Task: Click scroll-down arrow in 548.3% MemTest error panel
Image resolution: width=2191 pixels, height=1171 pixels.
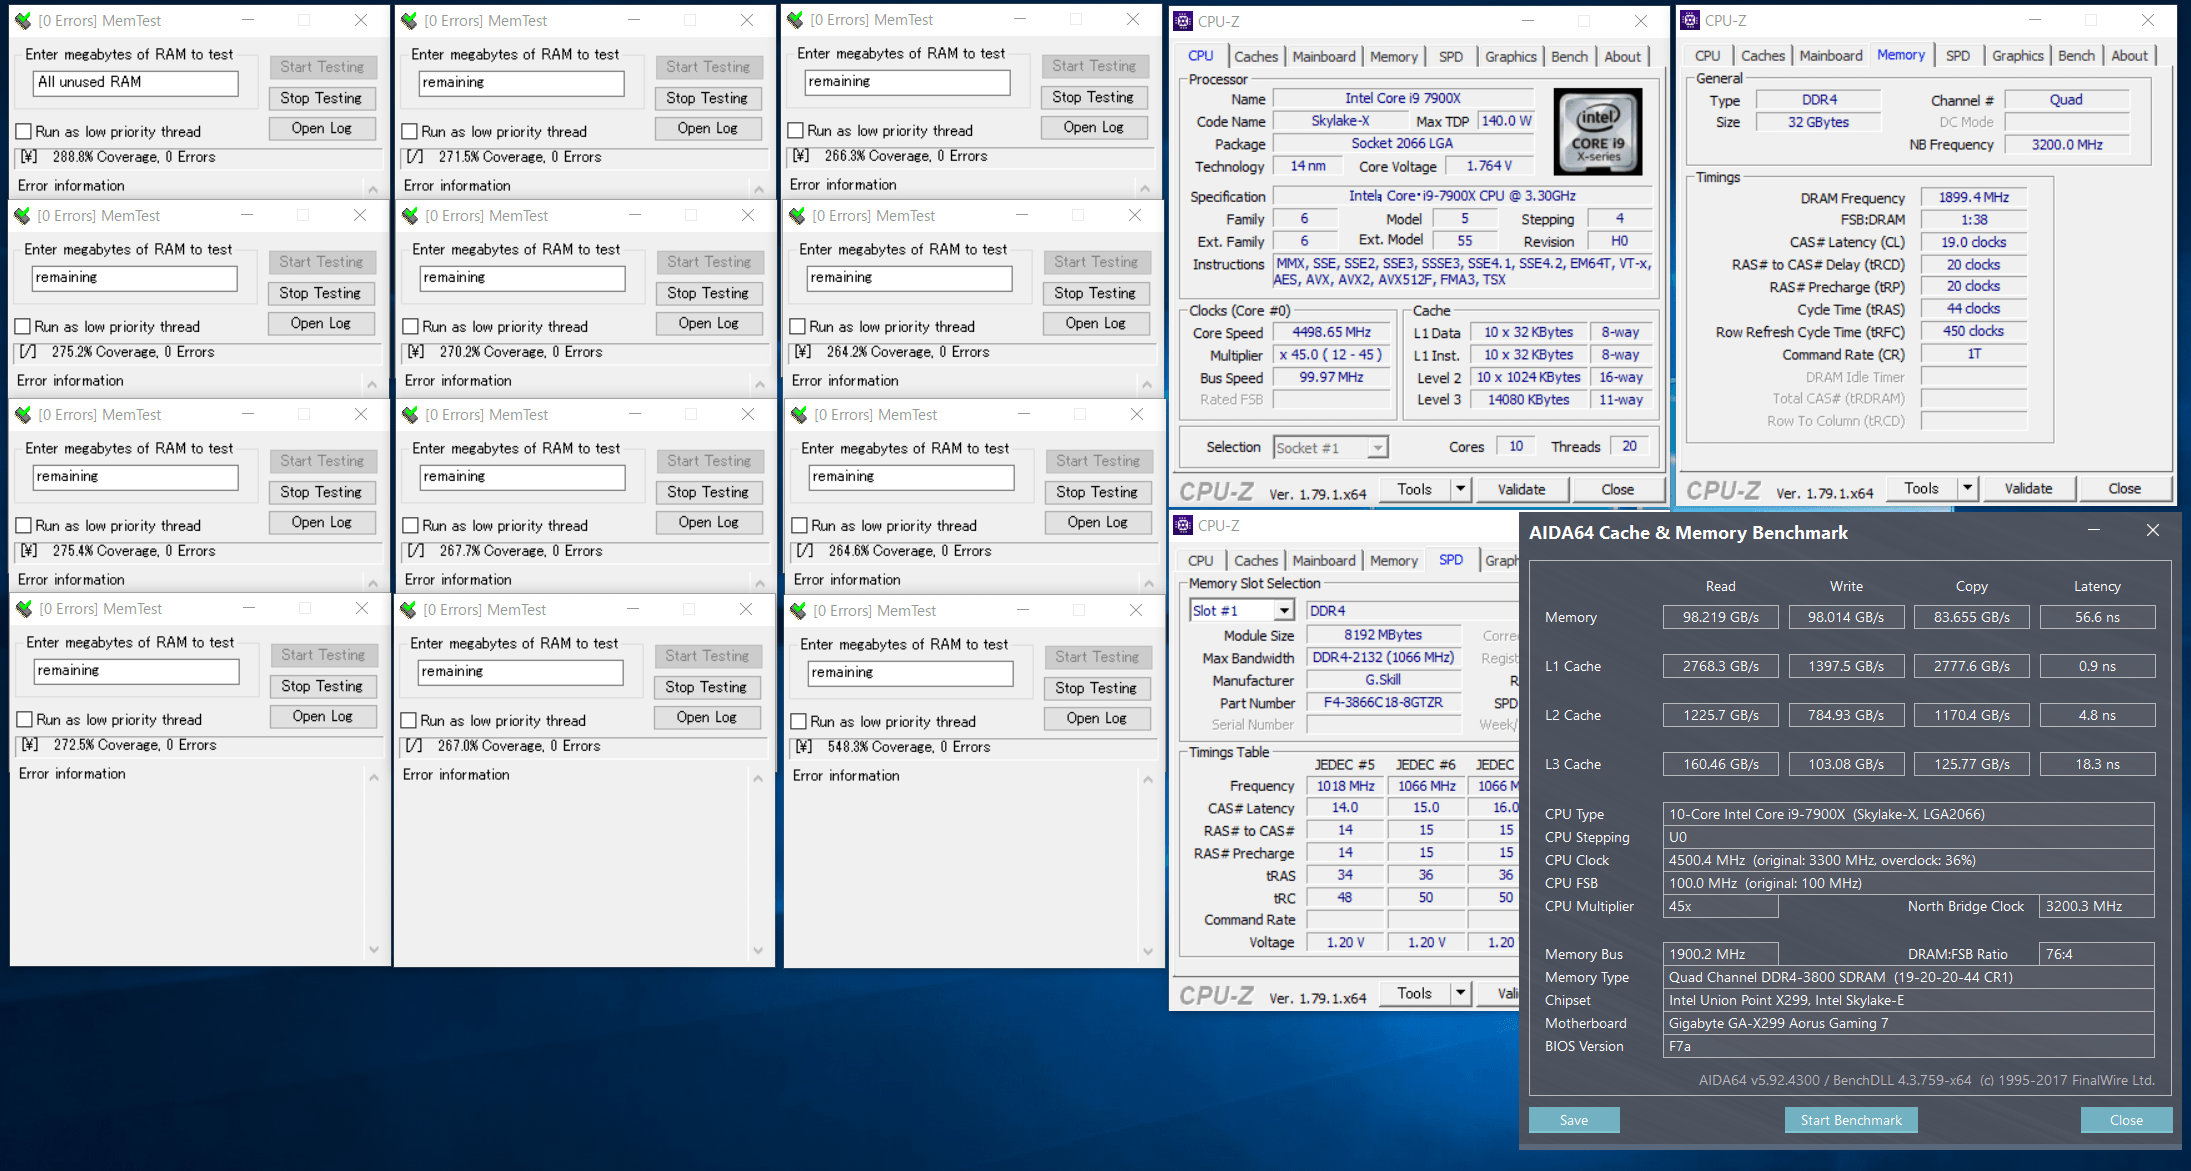Action: tap(1148, 951)
